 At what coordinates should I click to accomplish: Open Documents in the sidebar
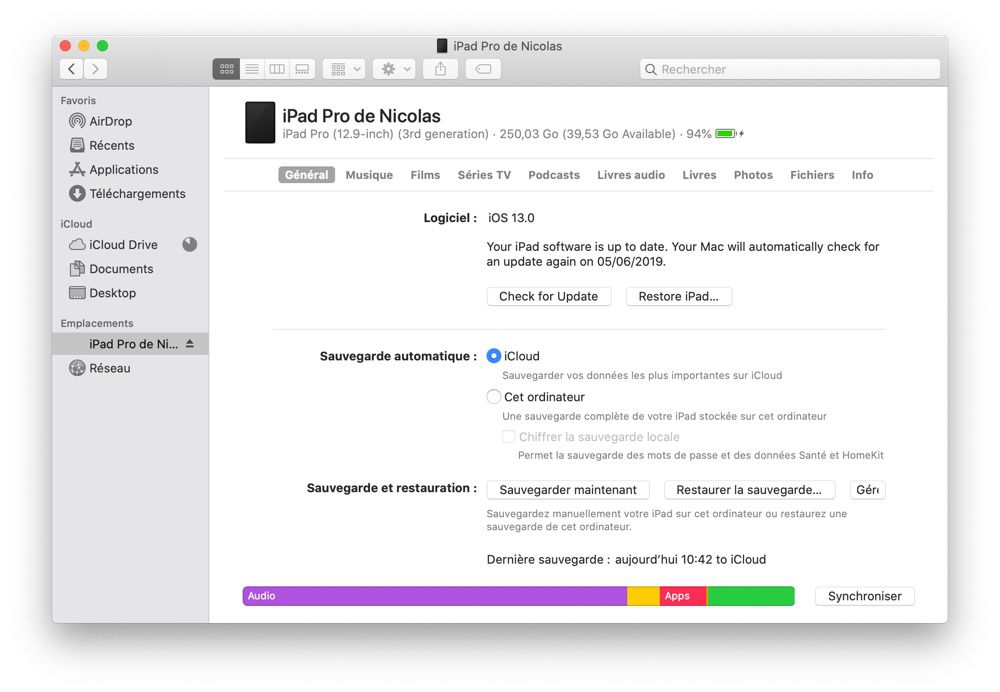pos(131,269)
